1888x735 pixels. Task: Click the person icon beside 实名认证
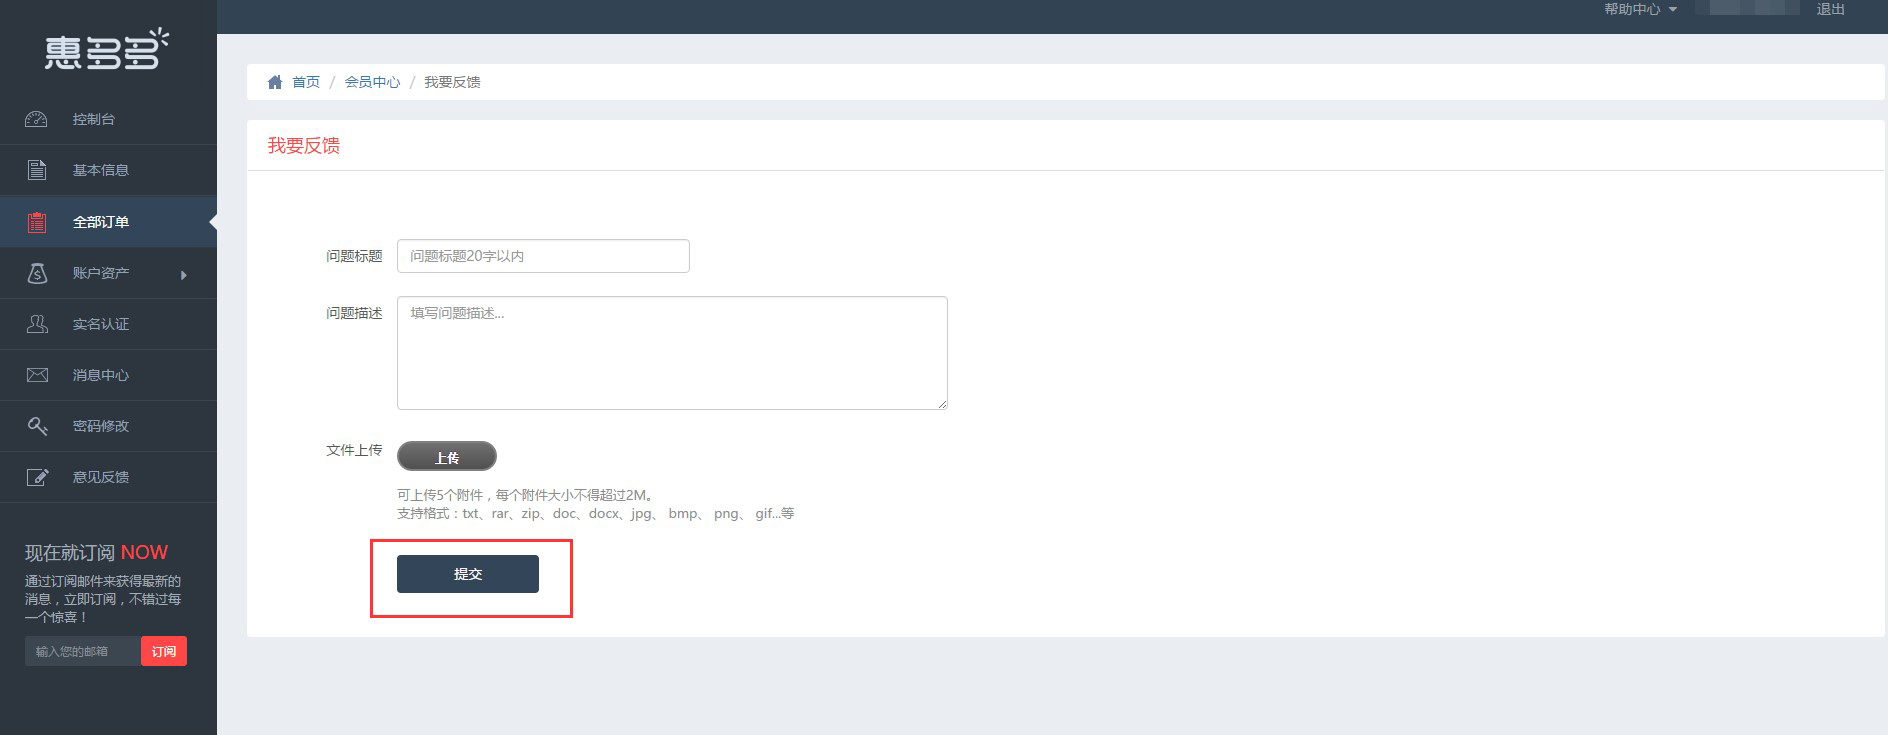pyautogui.click(x=37, y=324)
